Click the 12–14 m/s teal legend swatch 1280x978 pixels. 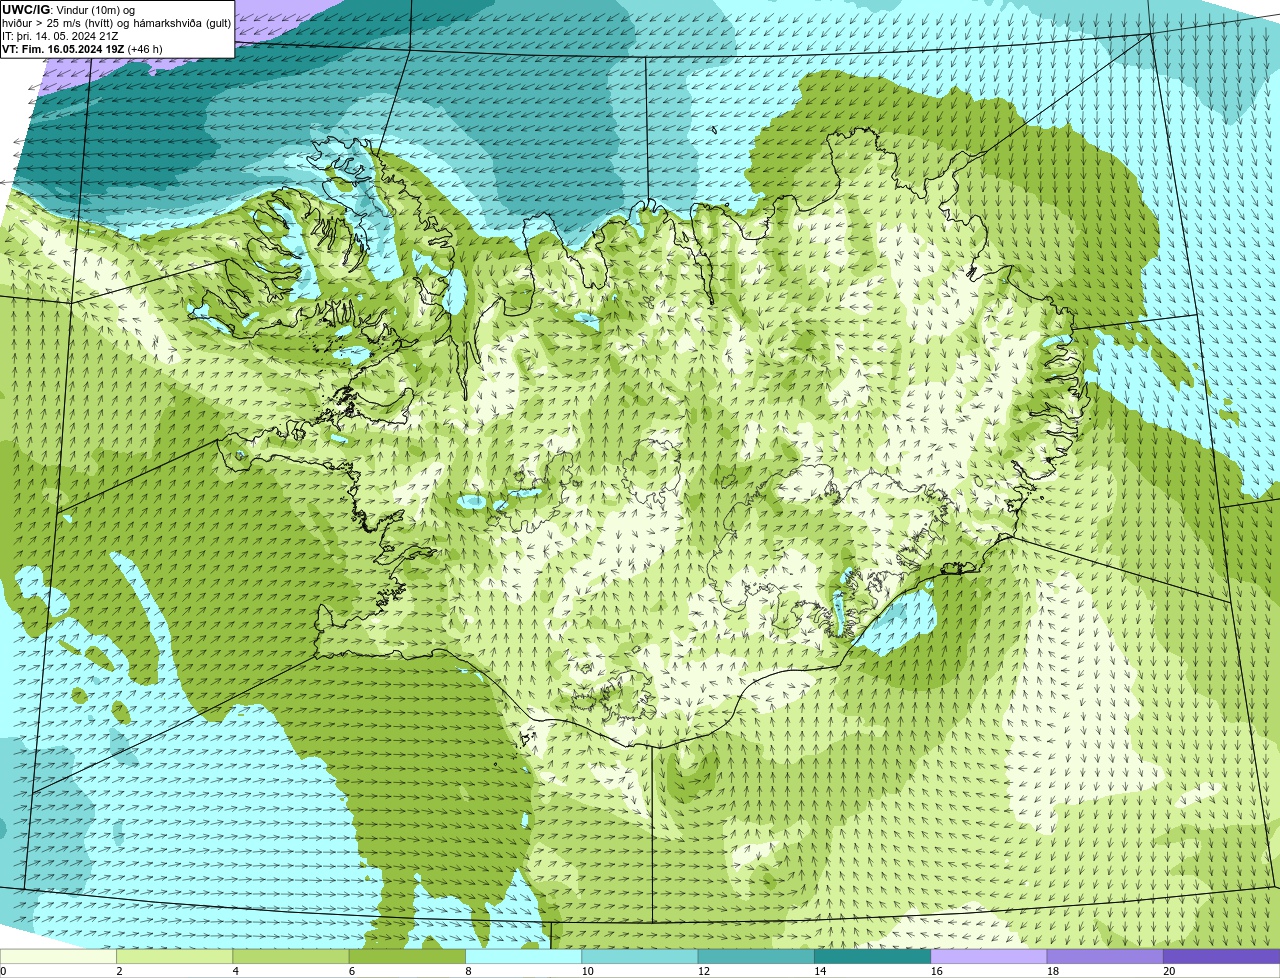[756, 956]
